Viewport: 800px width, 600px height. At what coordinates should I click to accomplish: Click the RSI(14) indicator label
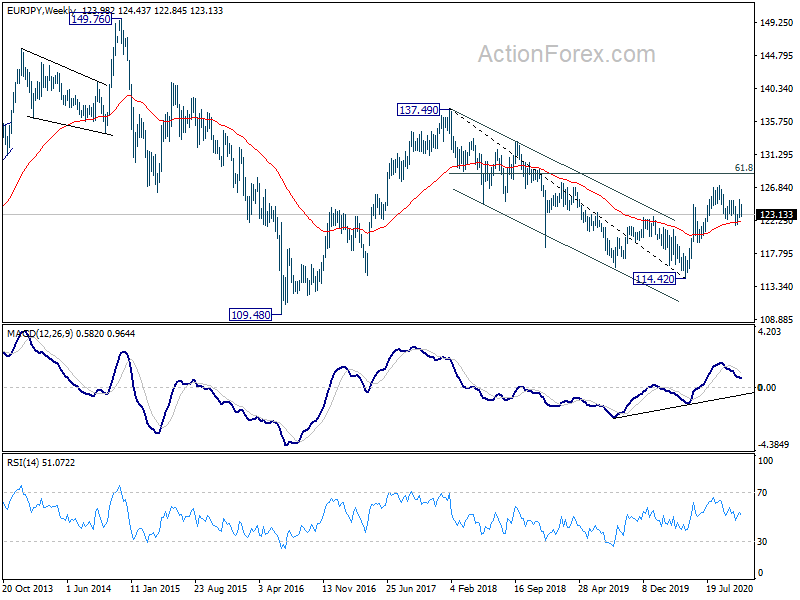23,463
